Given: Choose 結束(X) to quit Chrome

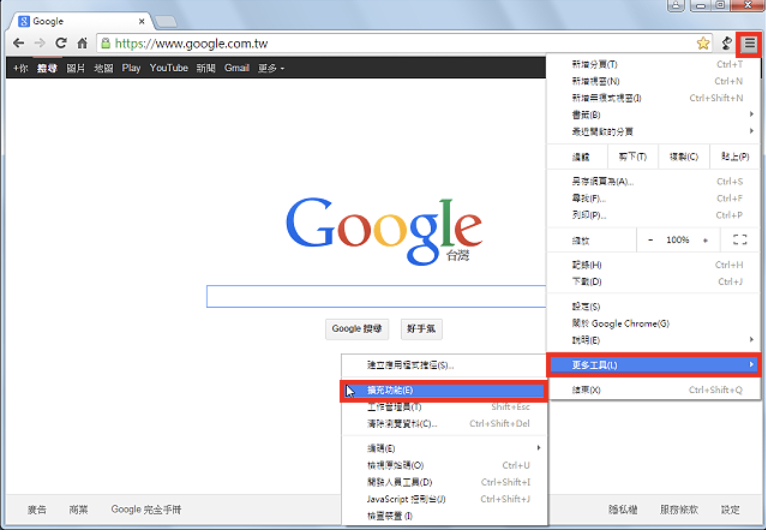Looking at the screenshot, I should 653,390.
